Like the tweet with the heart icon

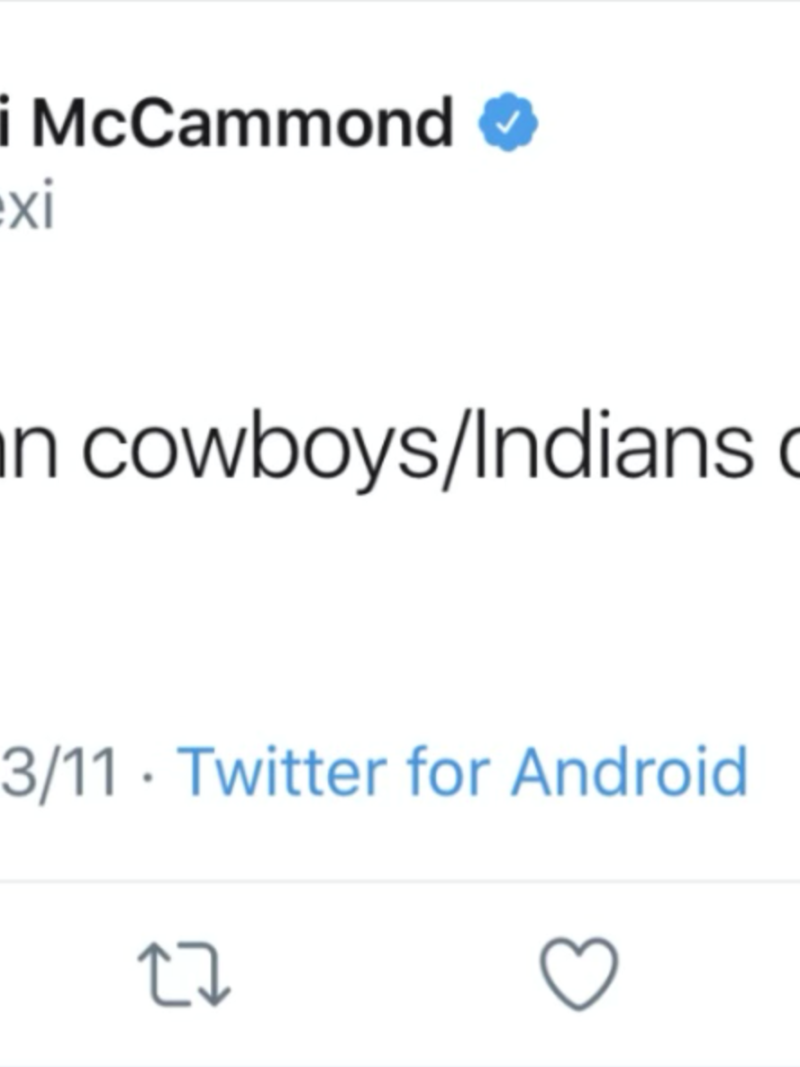point(578,974)
